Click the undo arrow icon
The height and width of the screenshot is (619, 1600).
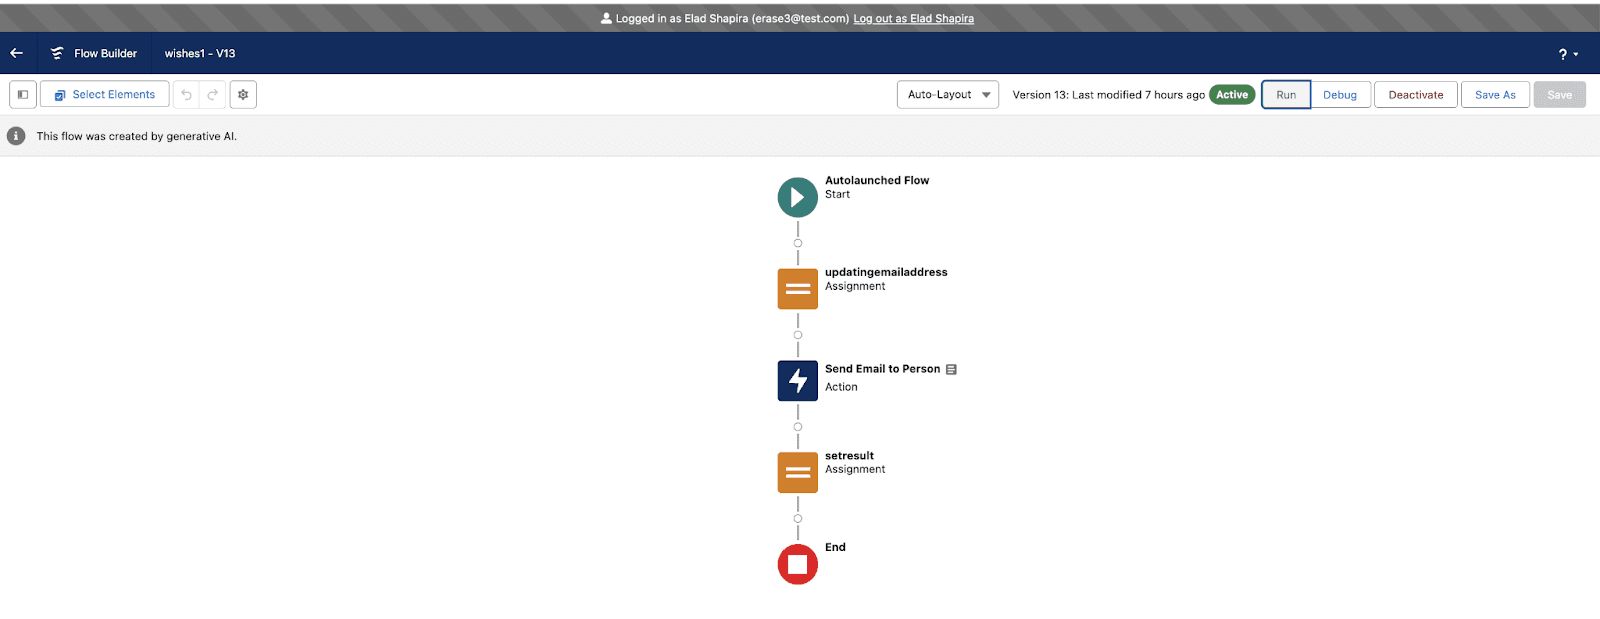tap(186, 95)
